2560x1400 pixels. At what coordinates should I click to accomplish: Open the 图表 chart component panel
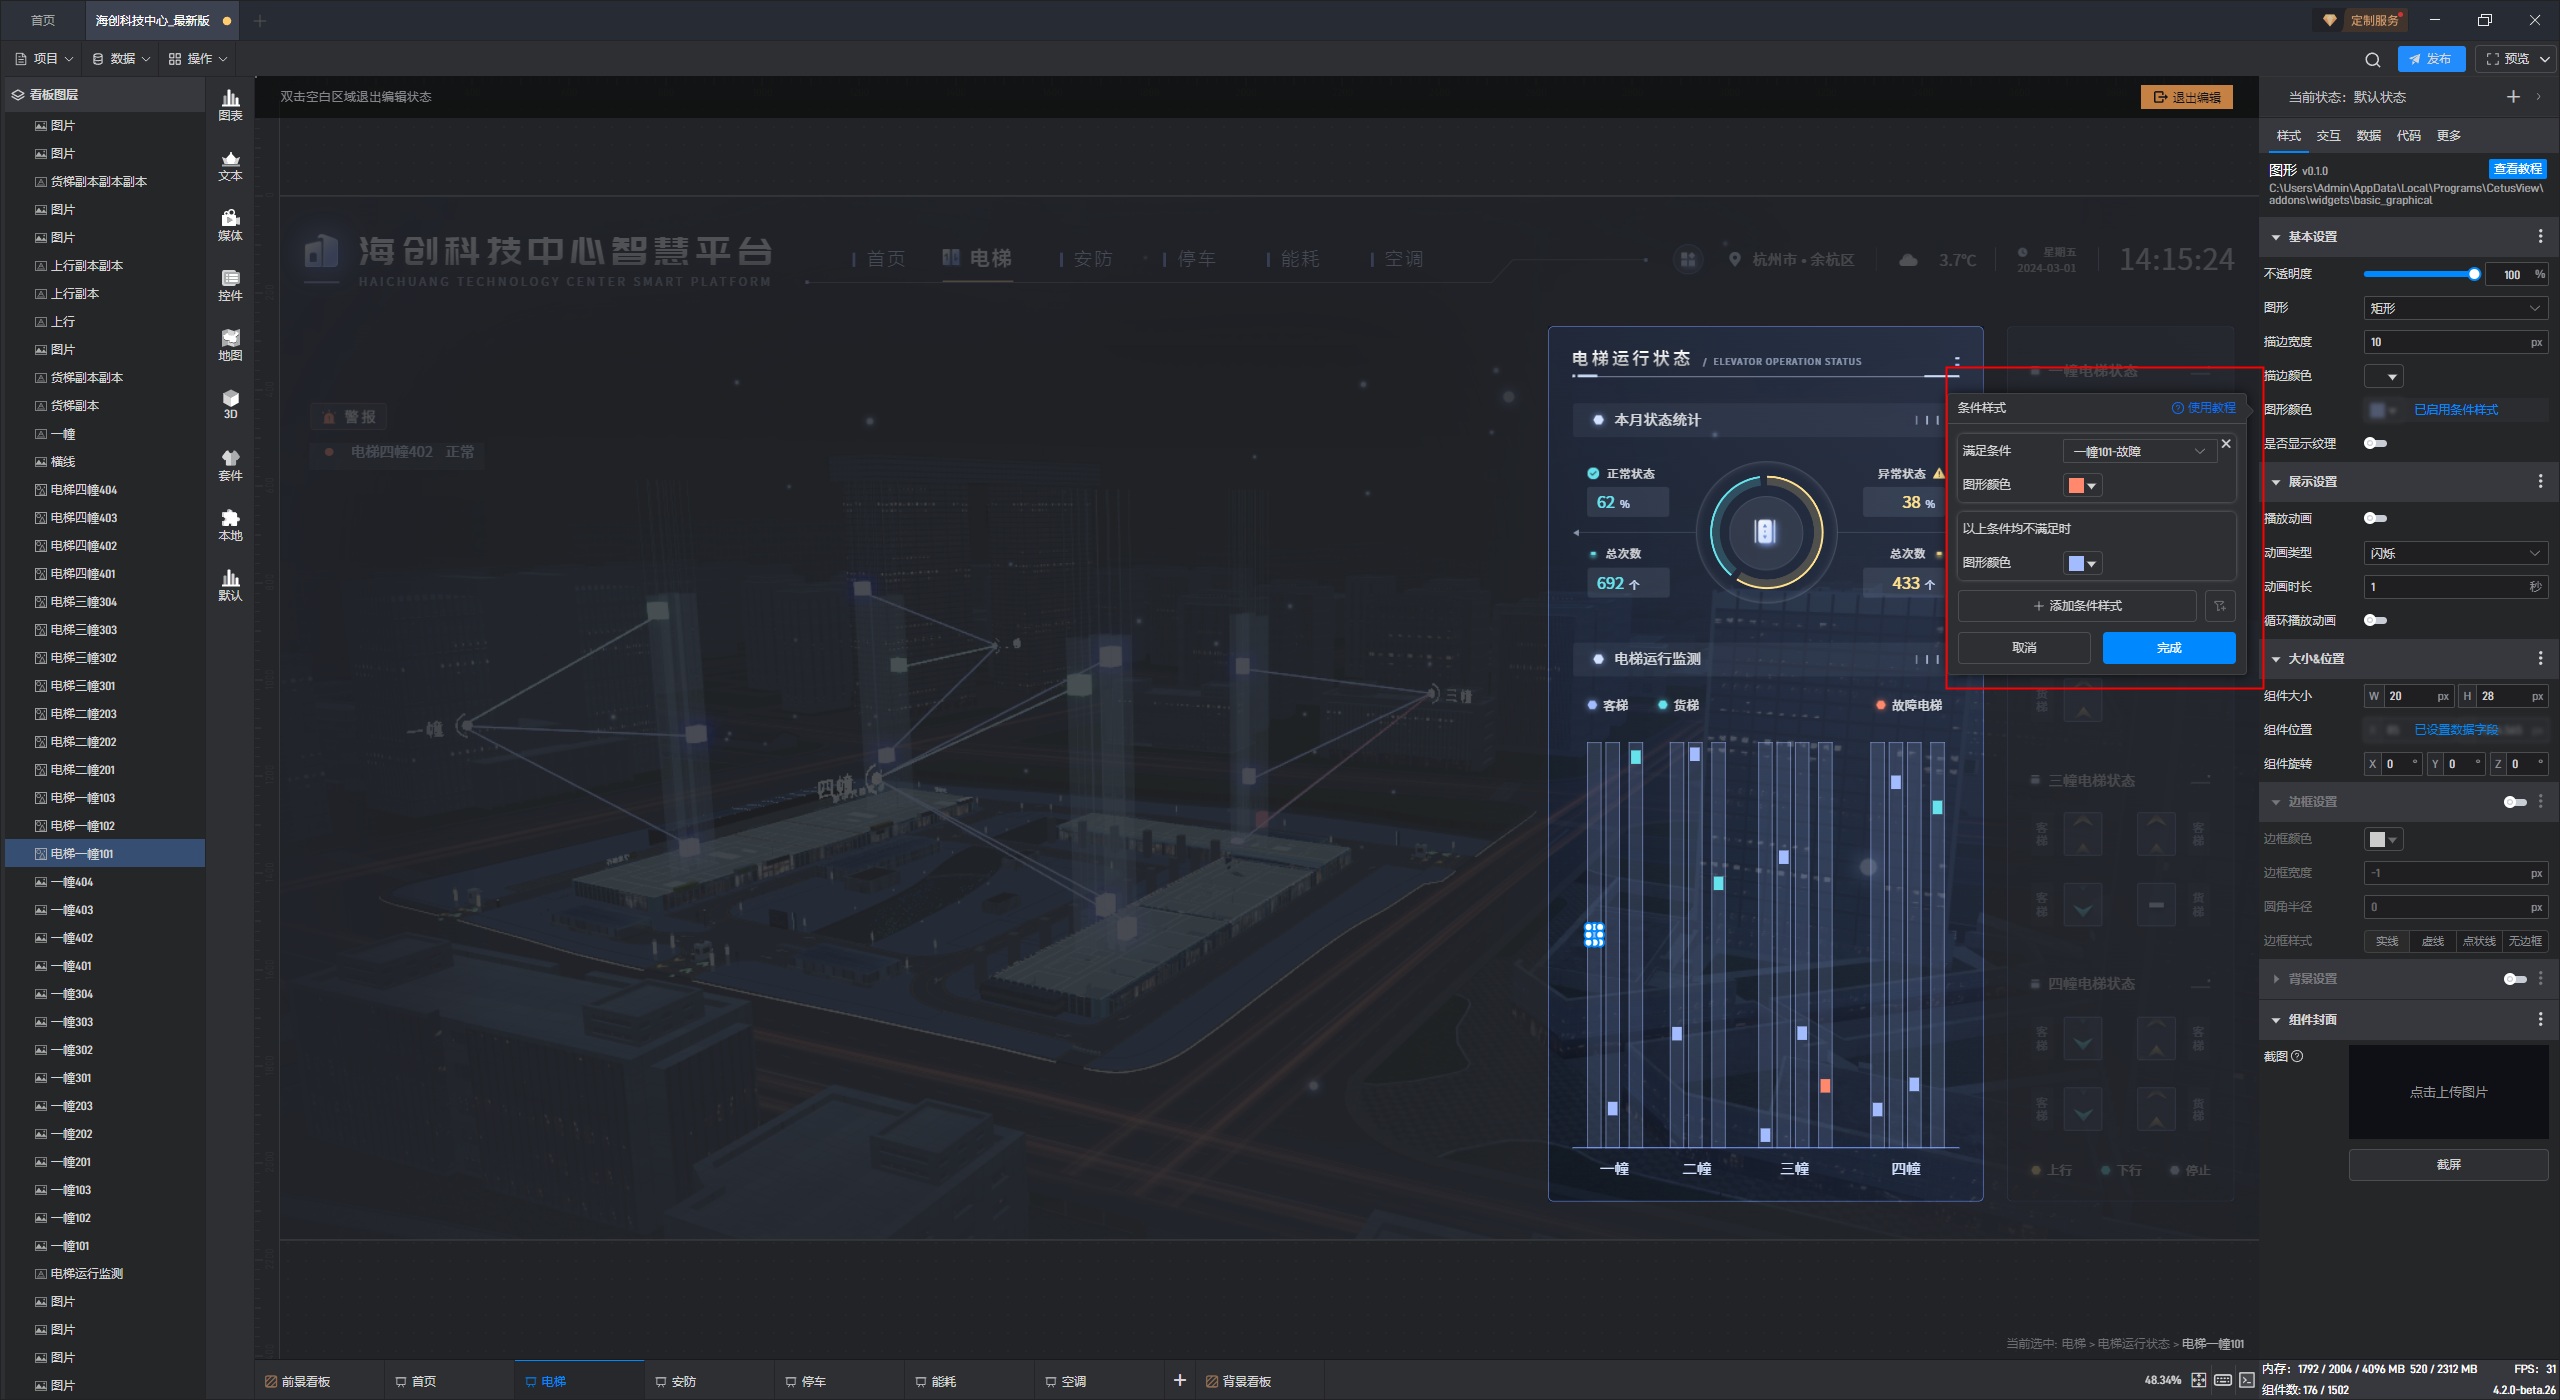230,104
